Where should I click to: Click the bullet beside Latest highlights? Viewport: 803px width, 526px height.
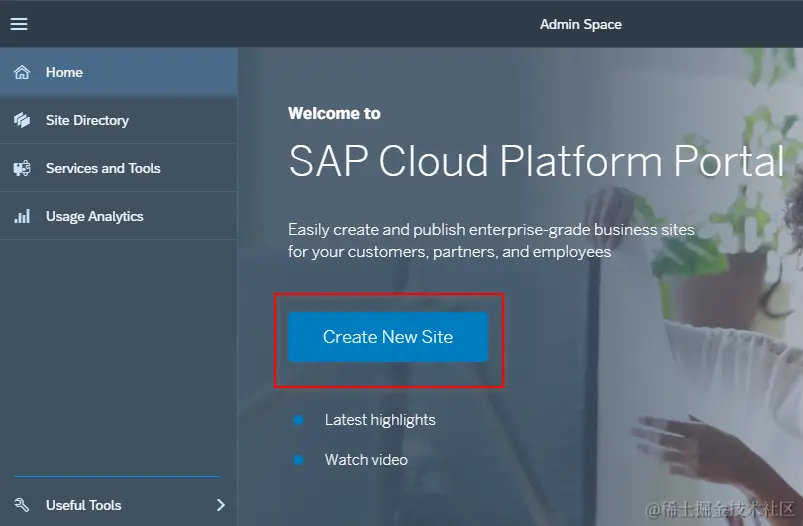click(298, 420)
